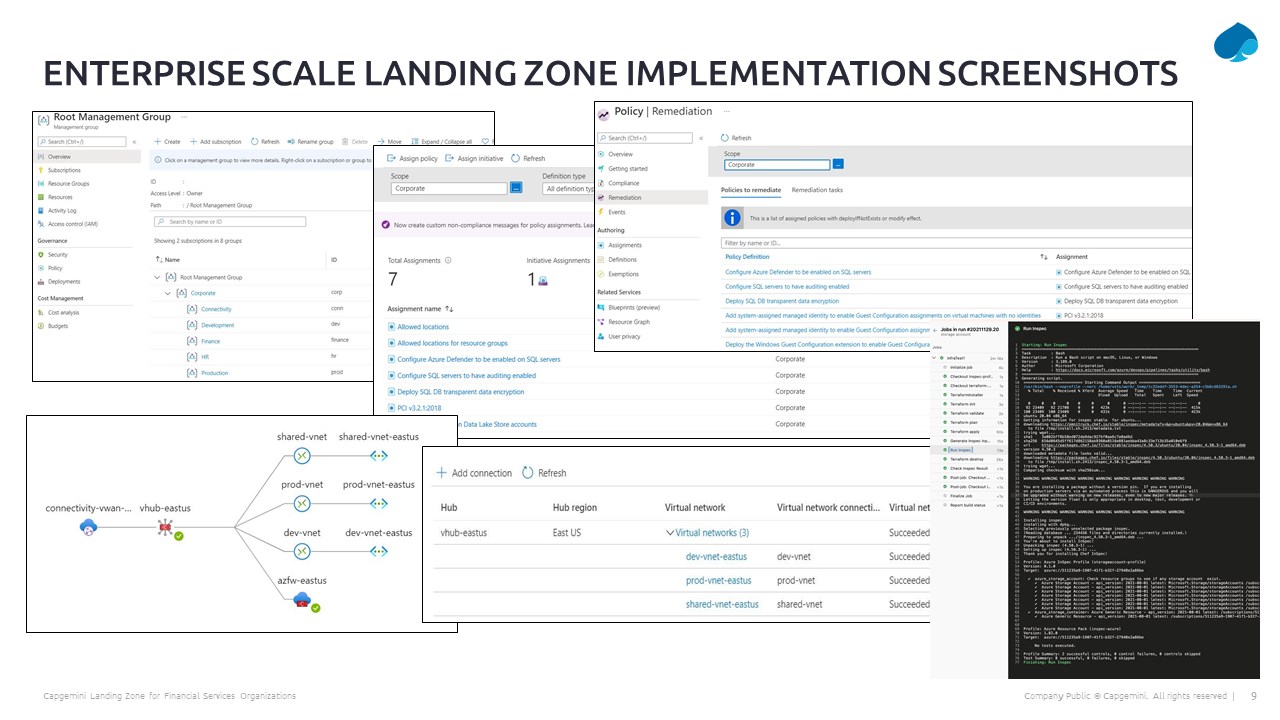Click the Refresh icon in Root Management Group toolbar
This screenshot has width=1280, height=720.
click(255, 142)
